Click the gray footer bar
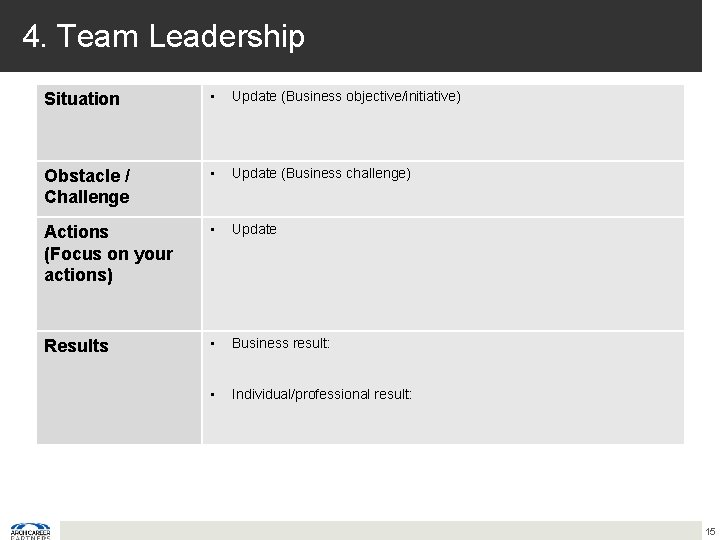The height and width of the screenshot is (540, 720). tap(380, 531)
